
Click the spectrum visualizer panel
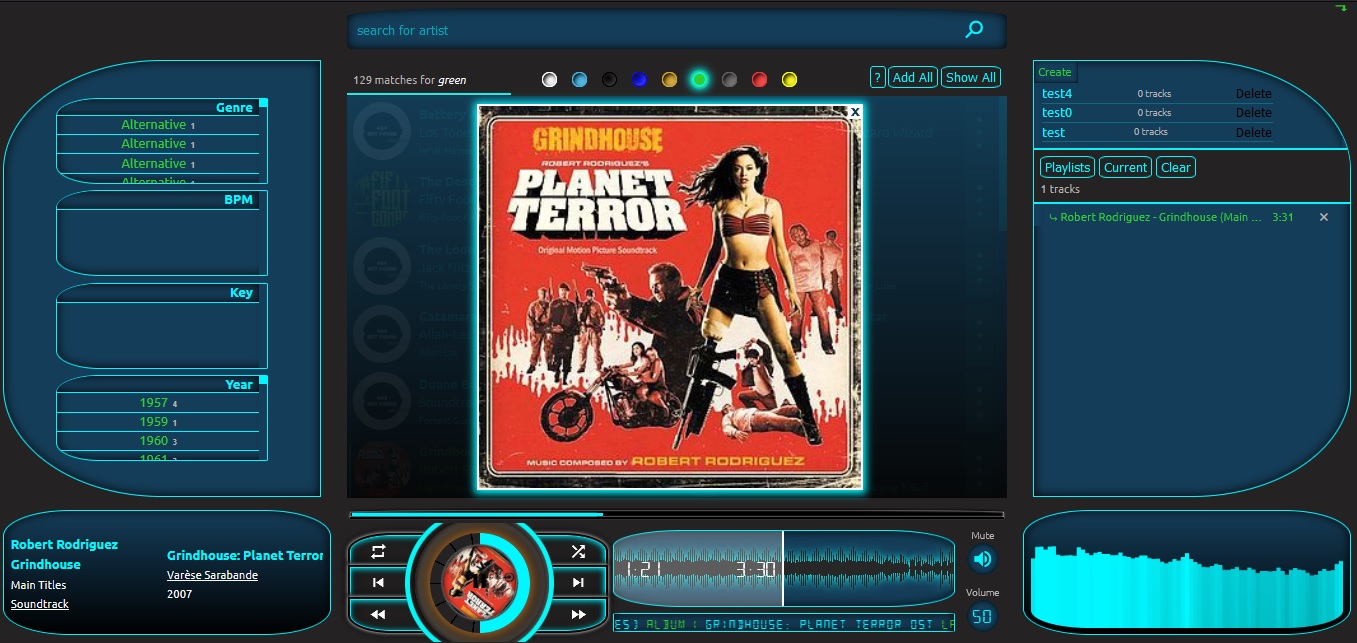tap(1187, 572)
